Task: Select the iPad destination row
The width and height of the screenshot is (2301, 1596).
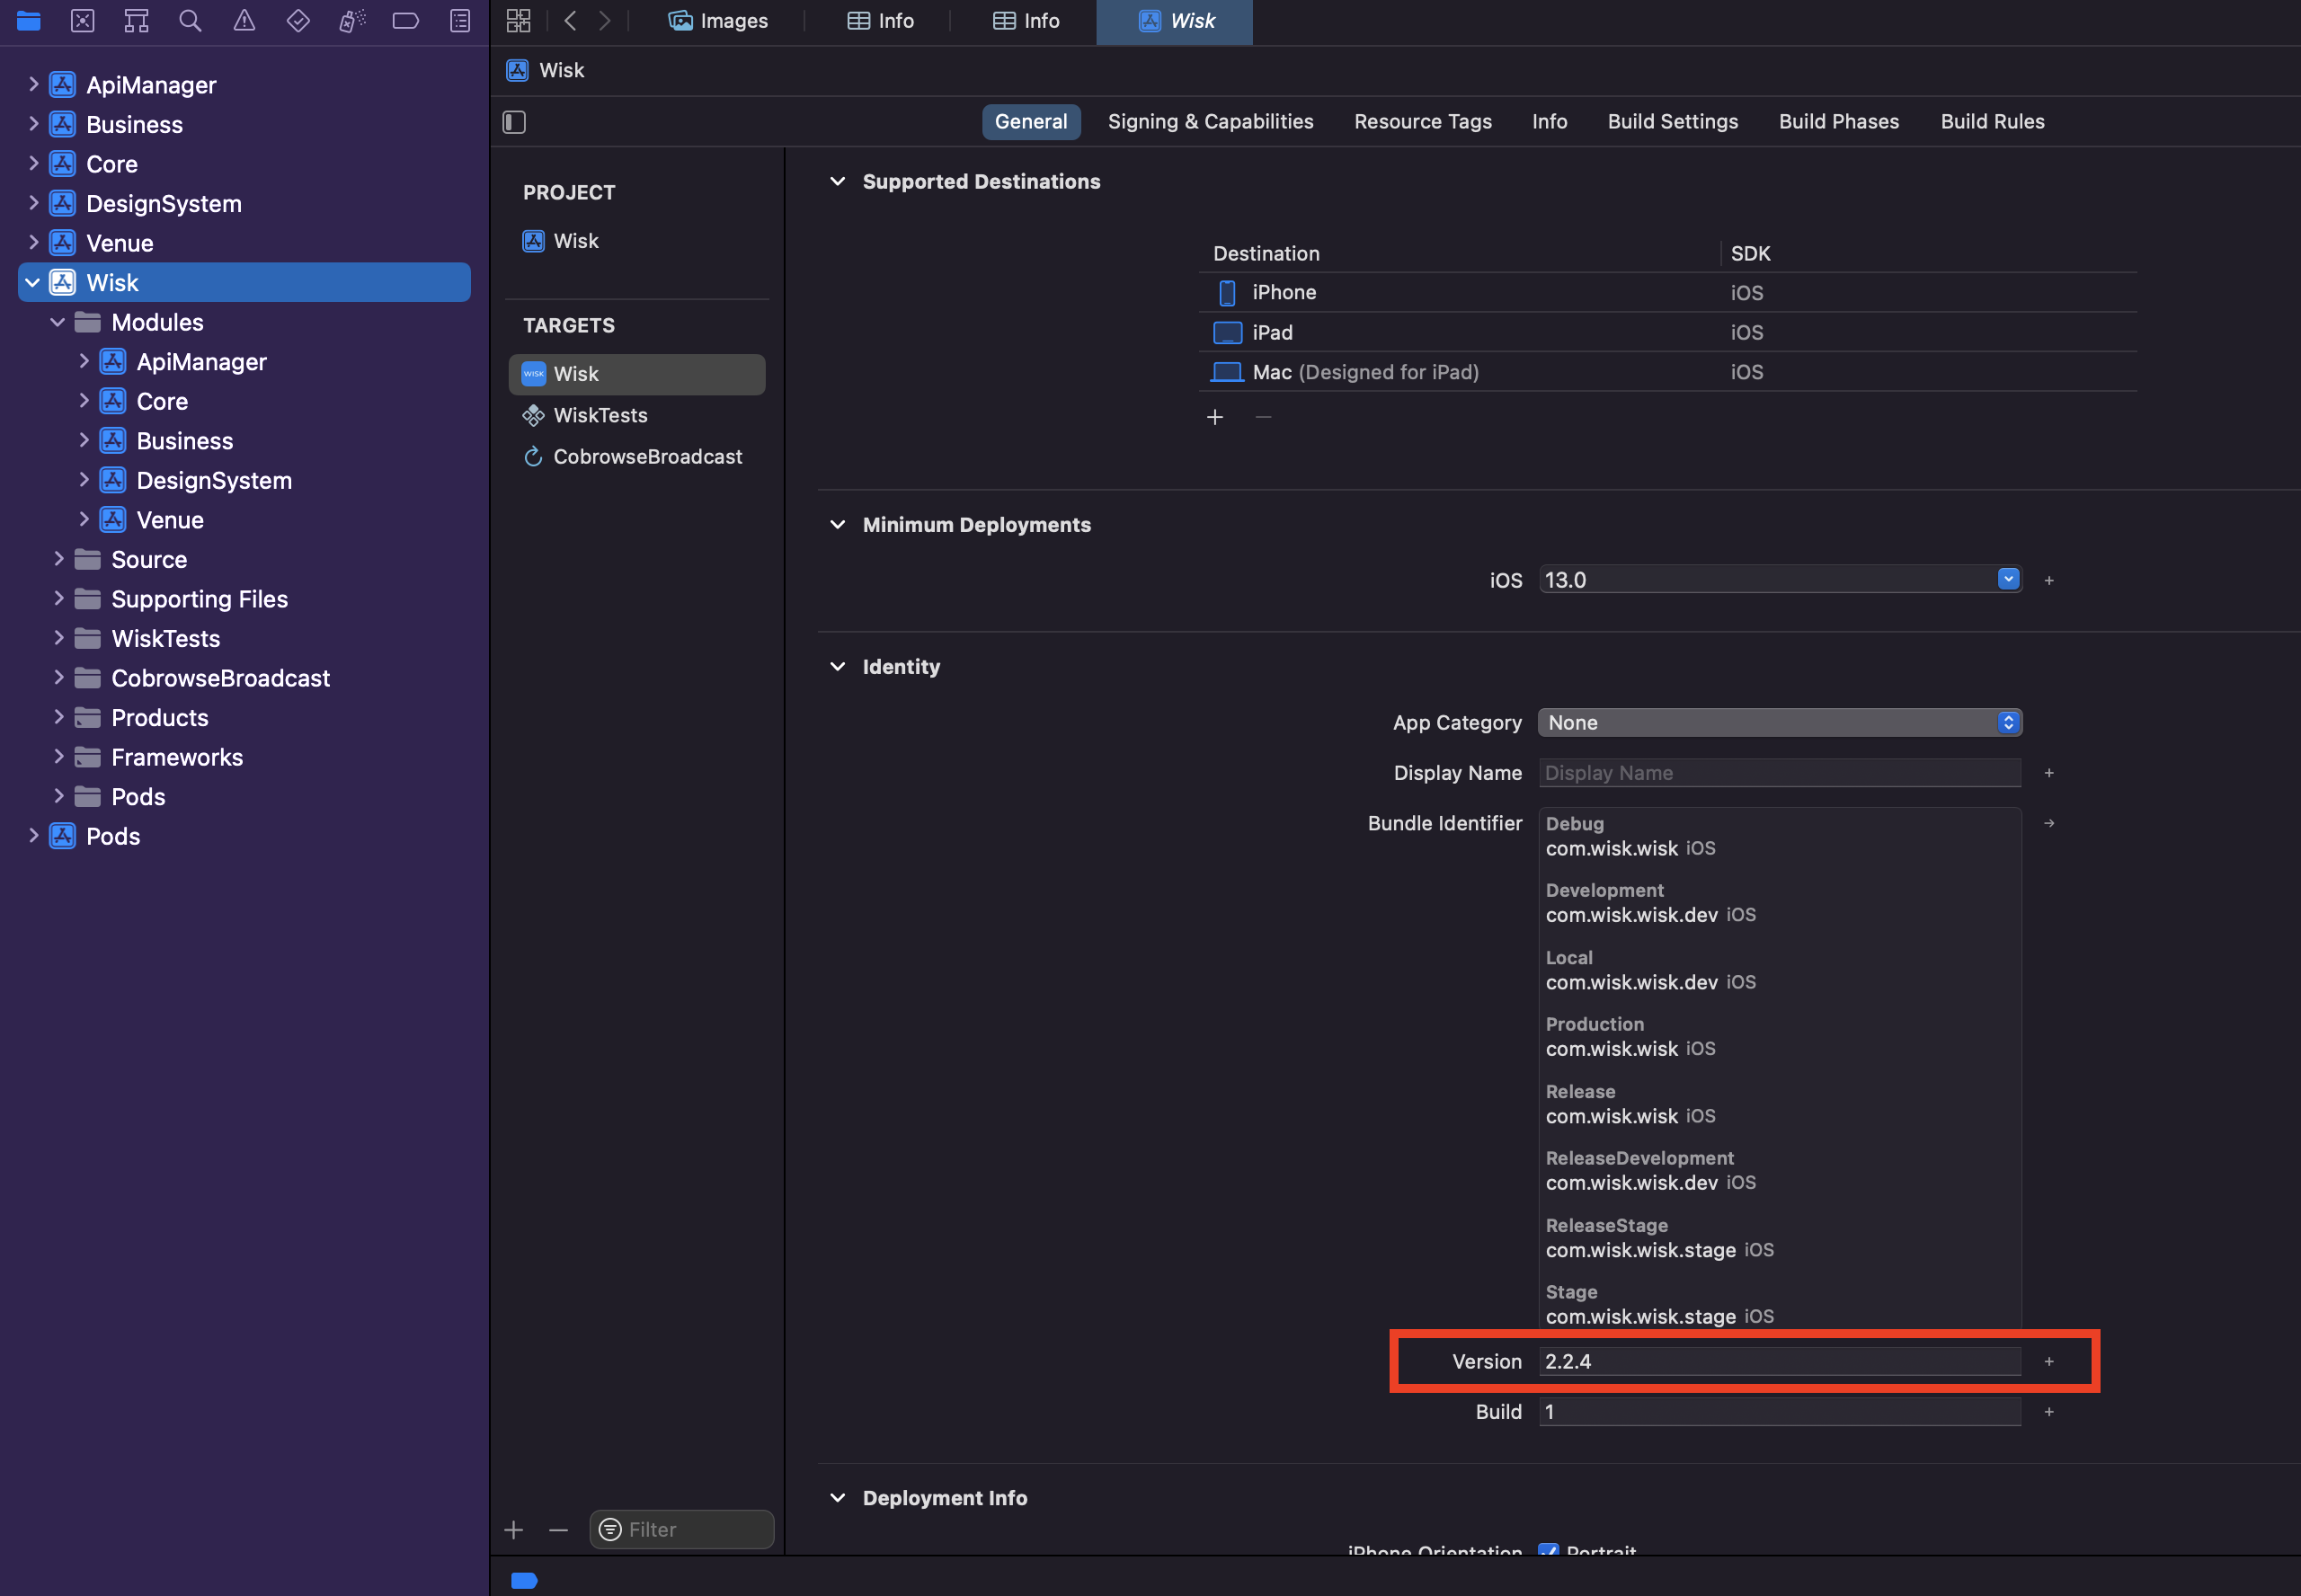Action: [x=1667, y=332]
